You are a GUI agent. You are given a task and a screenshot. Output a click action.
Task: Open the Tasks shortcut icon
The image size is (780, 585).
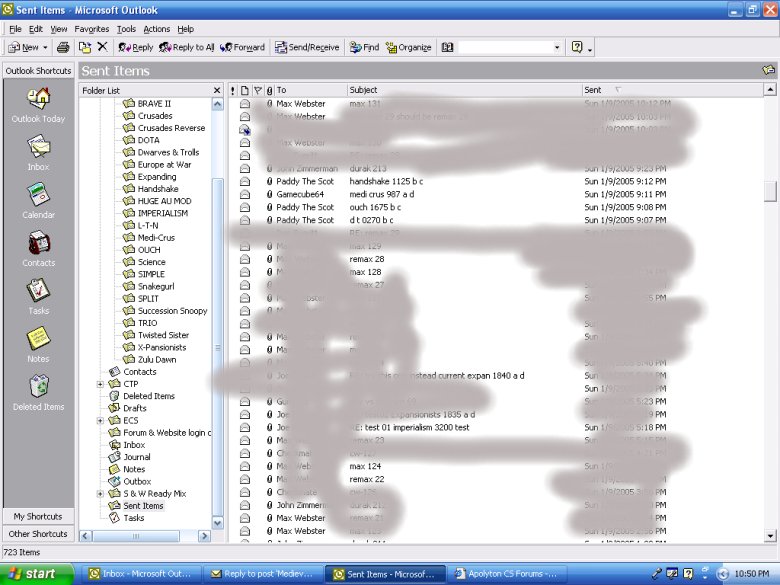click(38, 292)
